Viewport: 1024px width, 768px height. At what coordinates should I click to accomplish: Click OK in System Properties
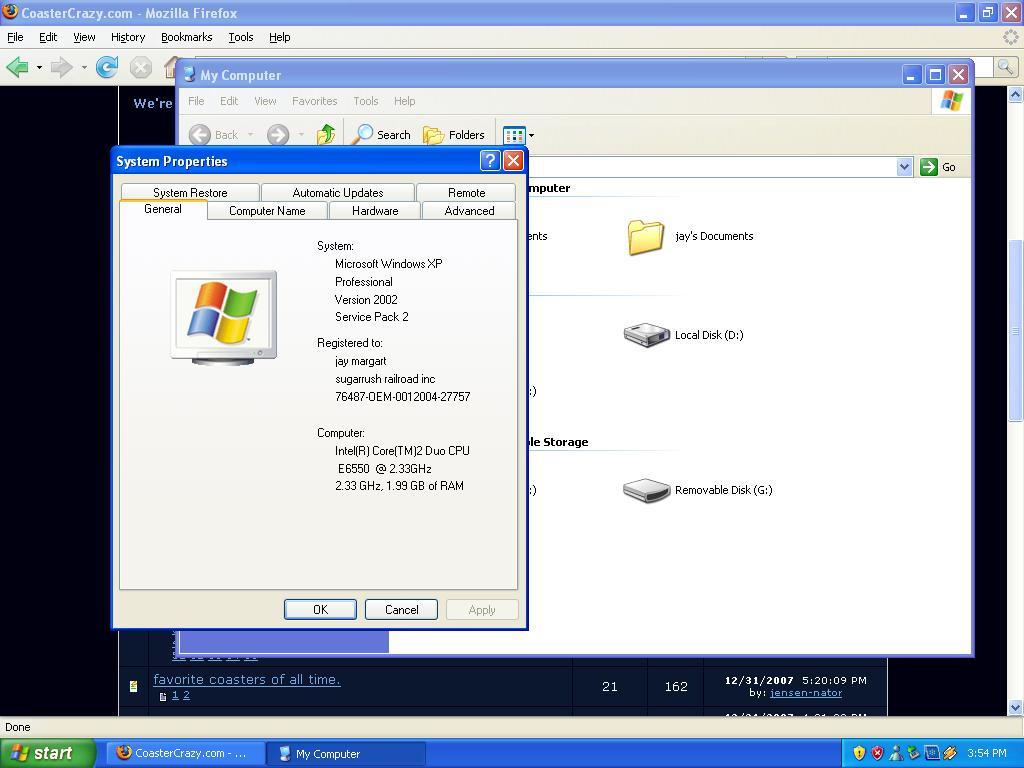pyautogui.click(x=320, y=609)
